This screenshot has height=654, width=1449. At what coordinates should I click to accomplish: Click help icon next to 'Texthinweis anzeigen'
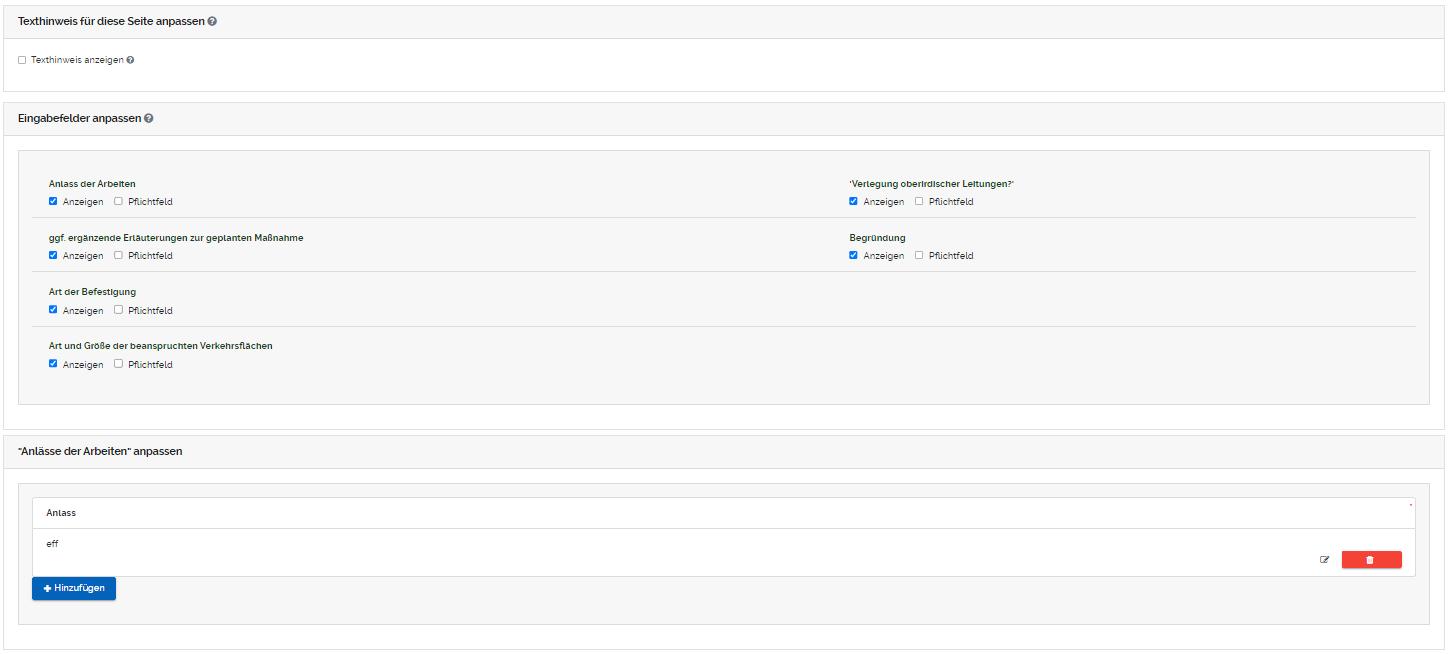[x=130, y=60]
